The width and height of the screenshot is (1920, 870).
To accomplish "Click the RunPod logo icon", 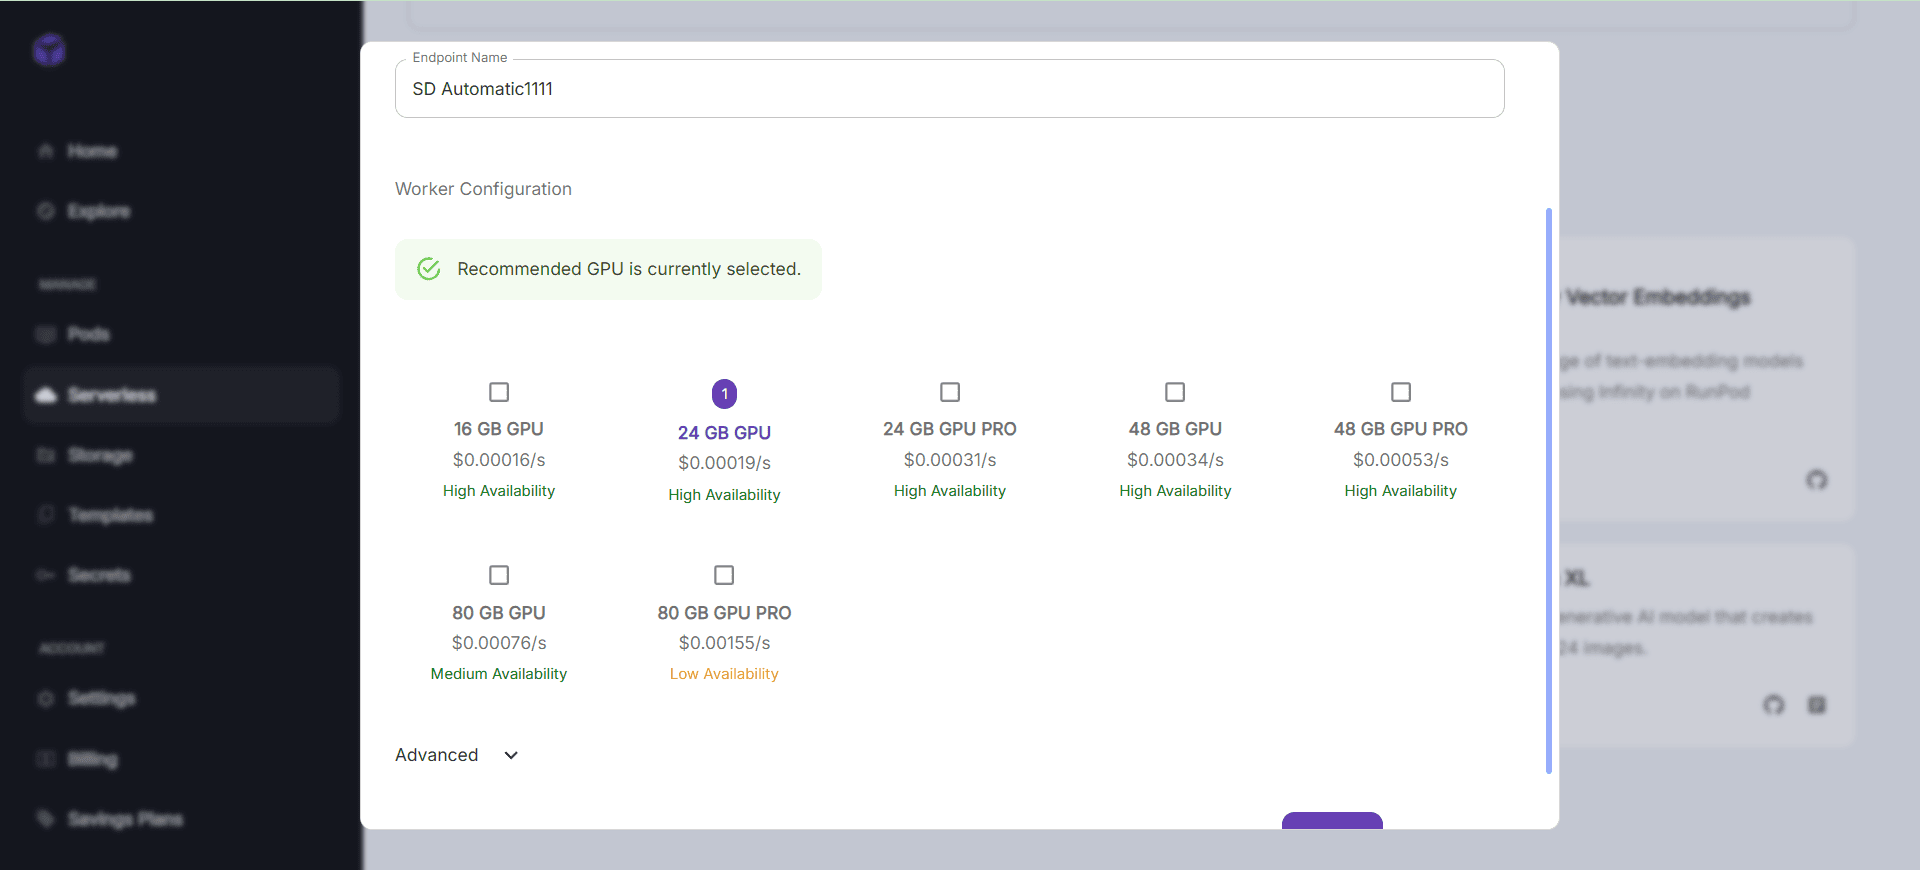I will pos(49,49).
